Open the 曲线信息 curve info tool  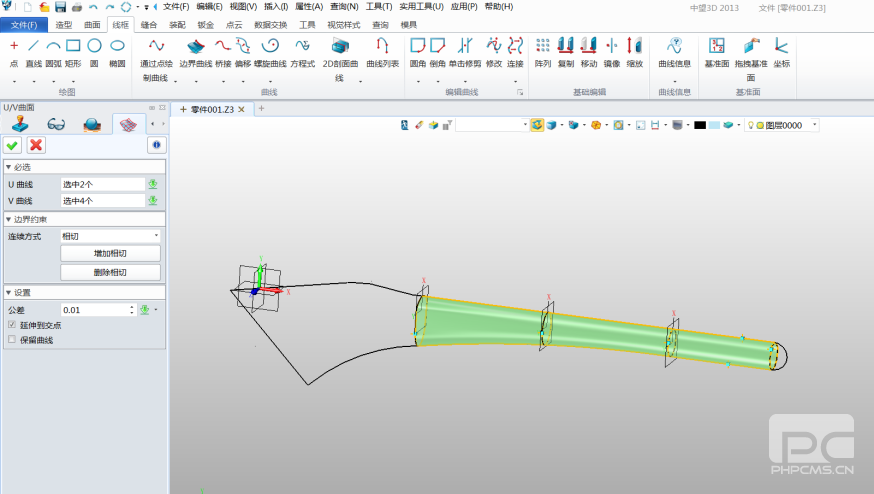674,47
